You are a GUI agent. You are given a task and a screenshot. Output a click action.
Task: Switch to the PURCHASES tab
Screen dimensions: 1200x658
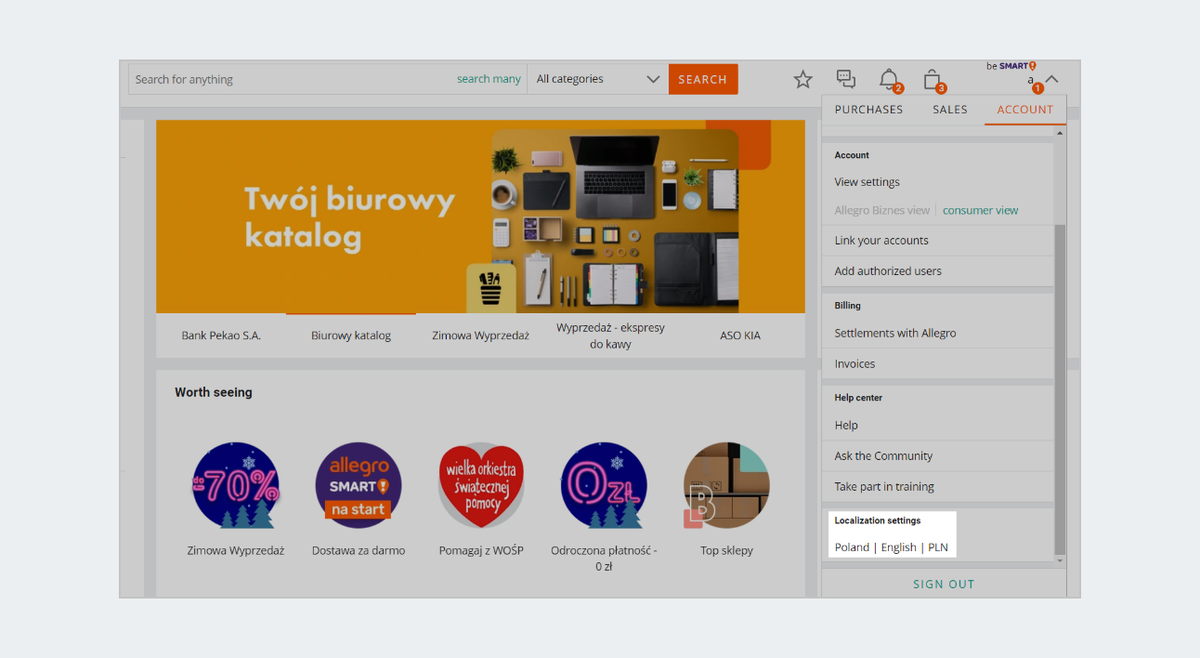[x=869, y=109]
